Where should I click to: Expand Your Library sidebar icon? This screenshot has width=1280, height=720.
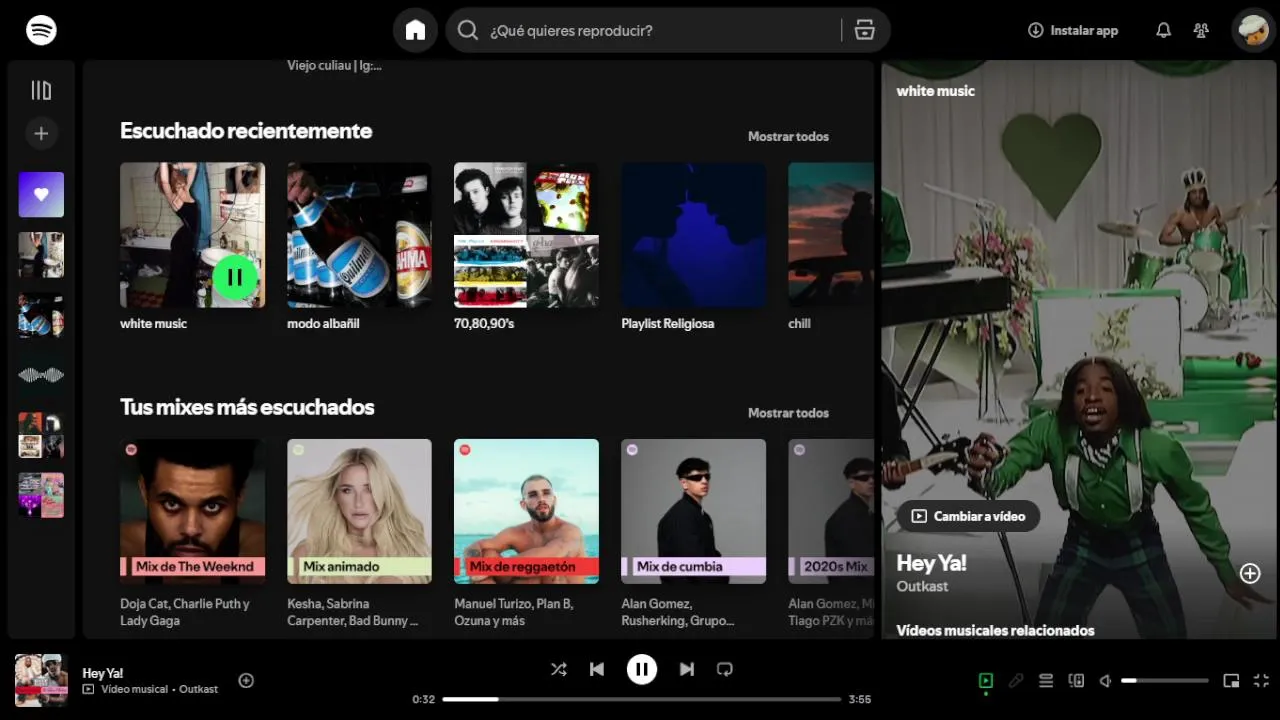41,91
